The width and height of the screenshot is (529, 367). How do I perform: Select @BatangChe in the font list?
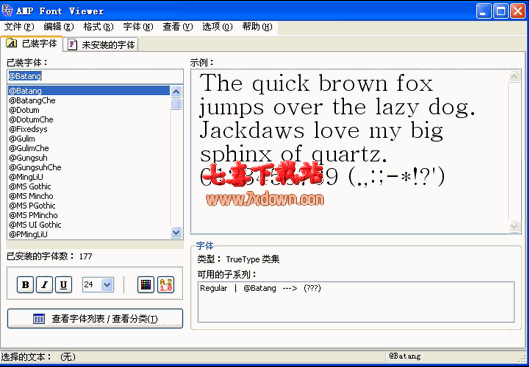[x=89, y=101]
